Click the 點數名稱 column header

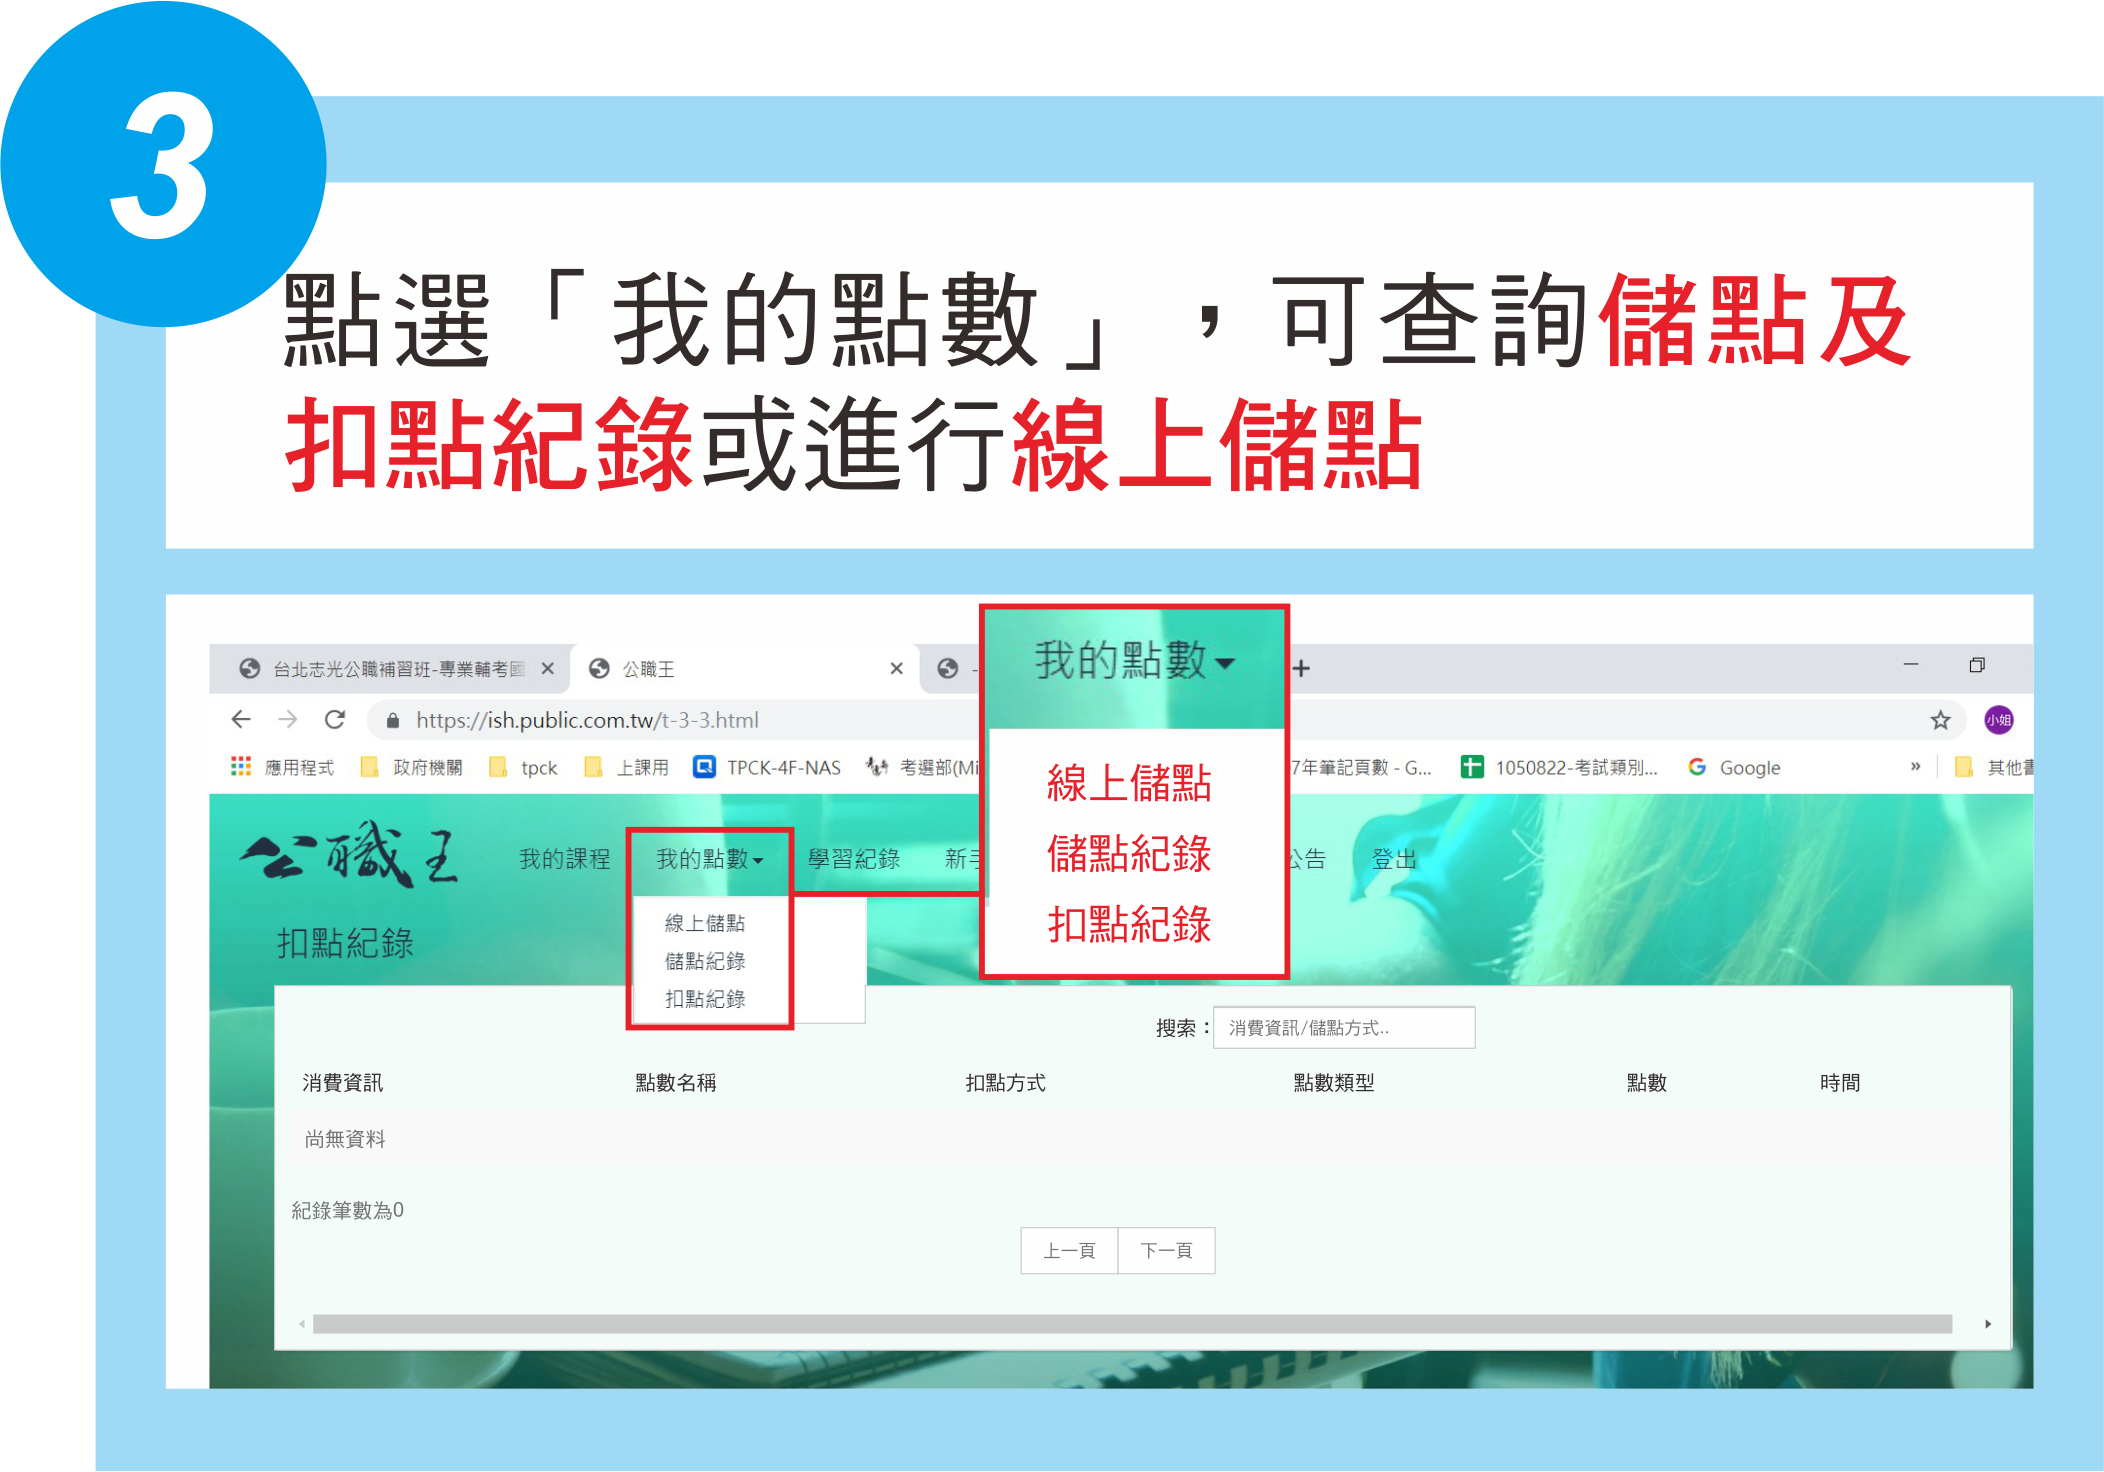coord(676,1083)
